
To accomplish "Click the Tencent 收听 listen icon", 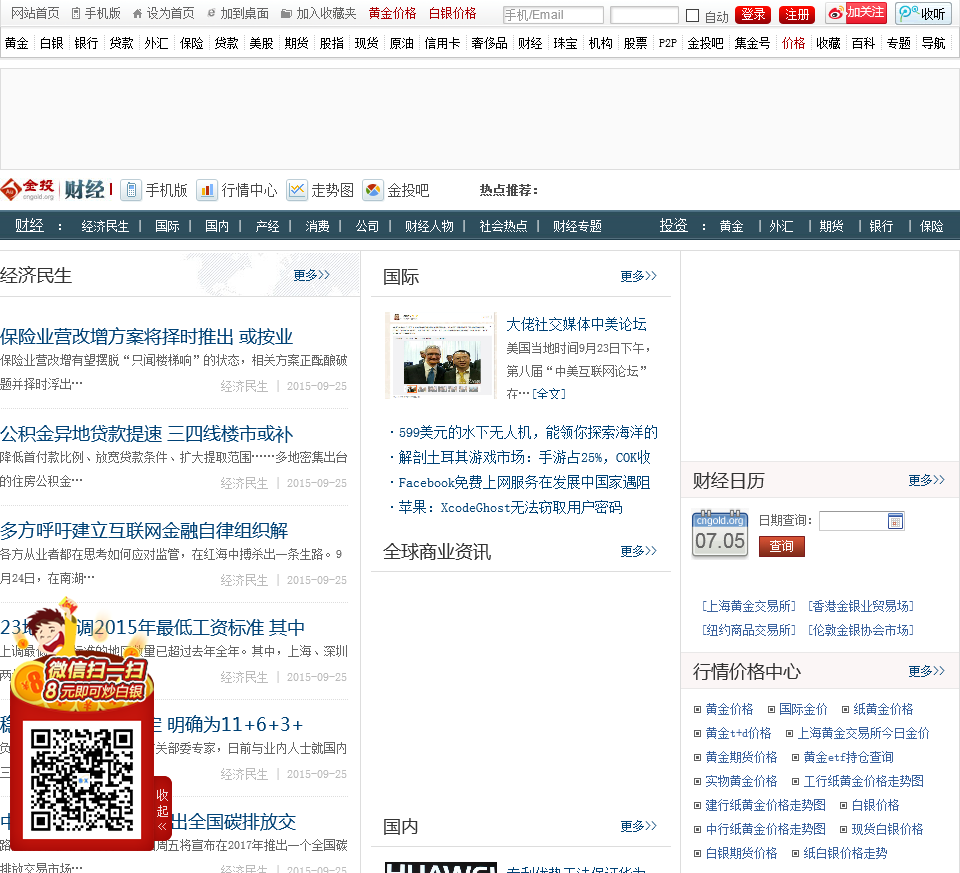I will [x=923, y=13].
